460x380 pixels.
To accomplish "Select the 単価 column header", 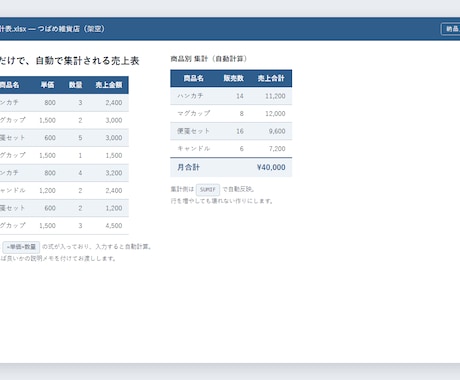I will tap(47, 85).
